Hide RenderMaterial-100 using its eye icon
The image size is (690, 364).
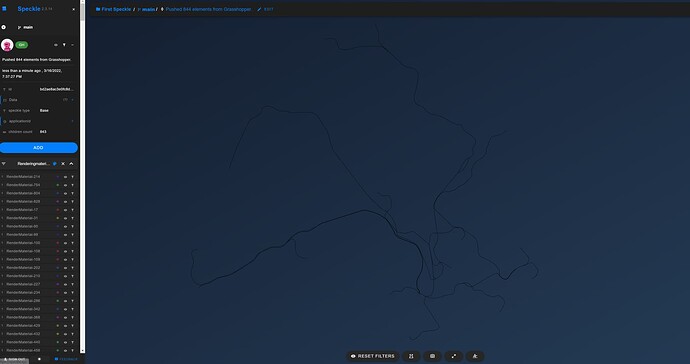point(65,243)
